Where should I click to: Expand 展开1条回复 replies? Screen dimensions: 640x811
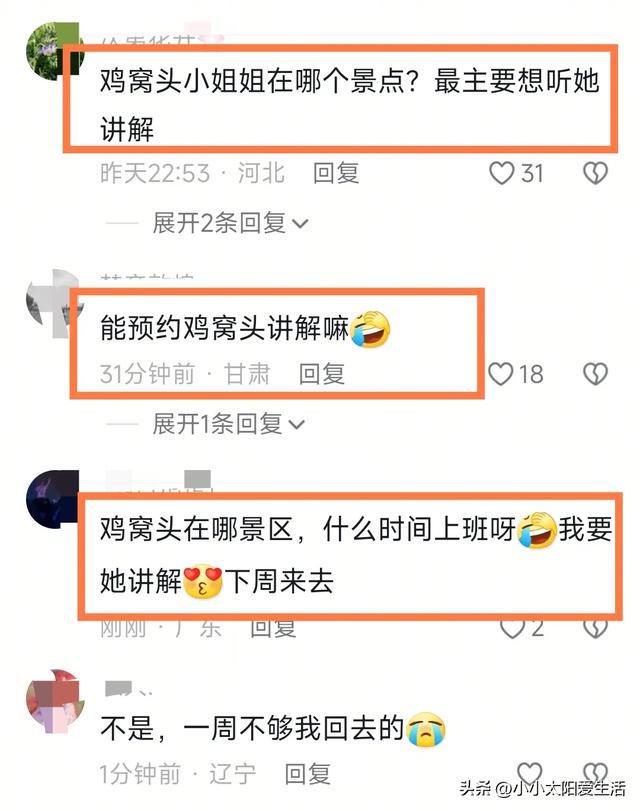pyautogui.click(x=228, y=424)
